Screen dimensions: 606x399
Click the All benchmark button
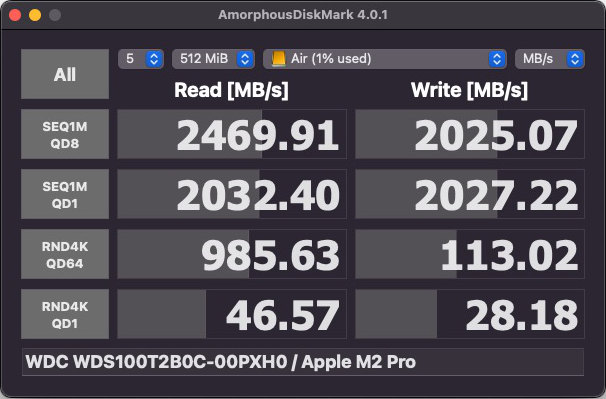[x=65, y=74]
